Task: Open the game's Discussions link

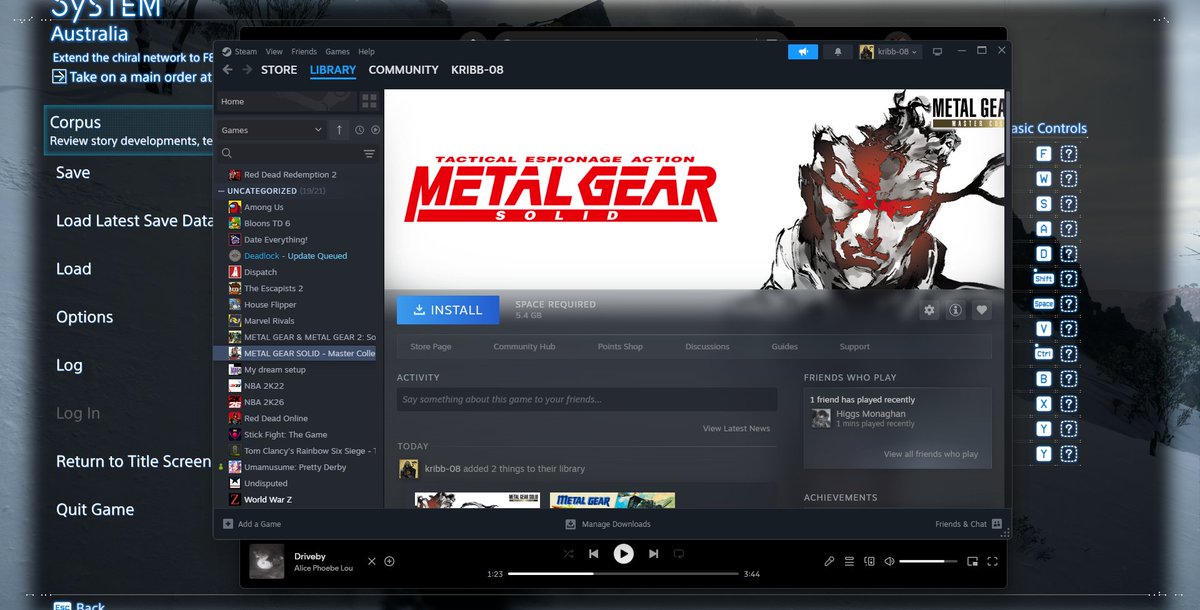Action: 707,347
